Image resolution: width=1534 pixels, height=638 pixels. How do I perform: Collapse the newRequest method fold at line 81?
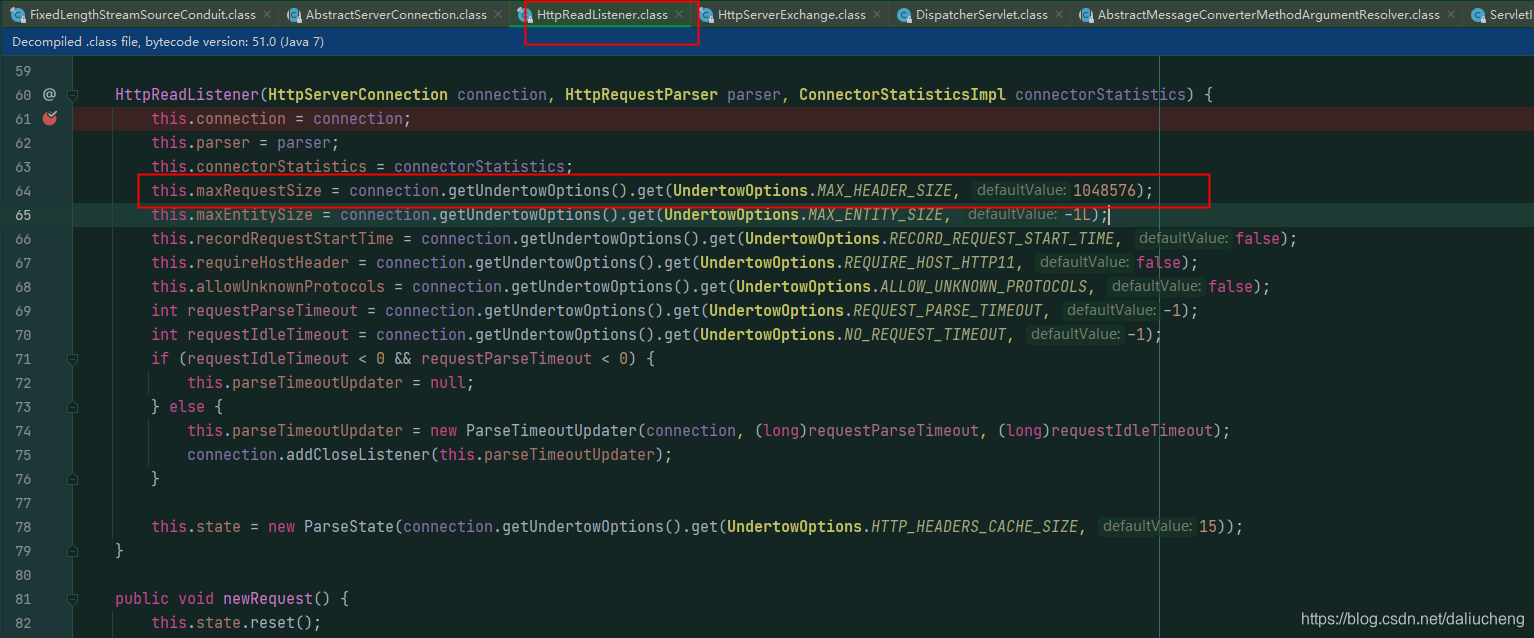[73, 598]
